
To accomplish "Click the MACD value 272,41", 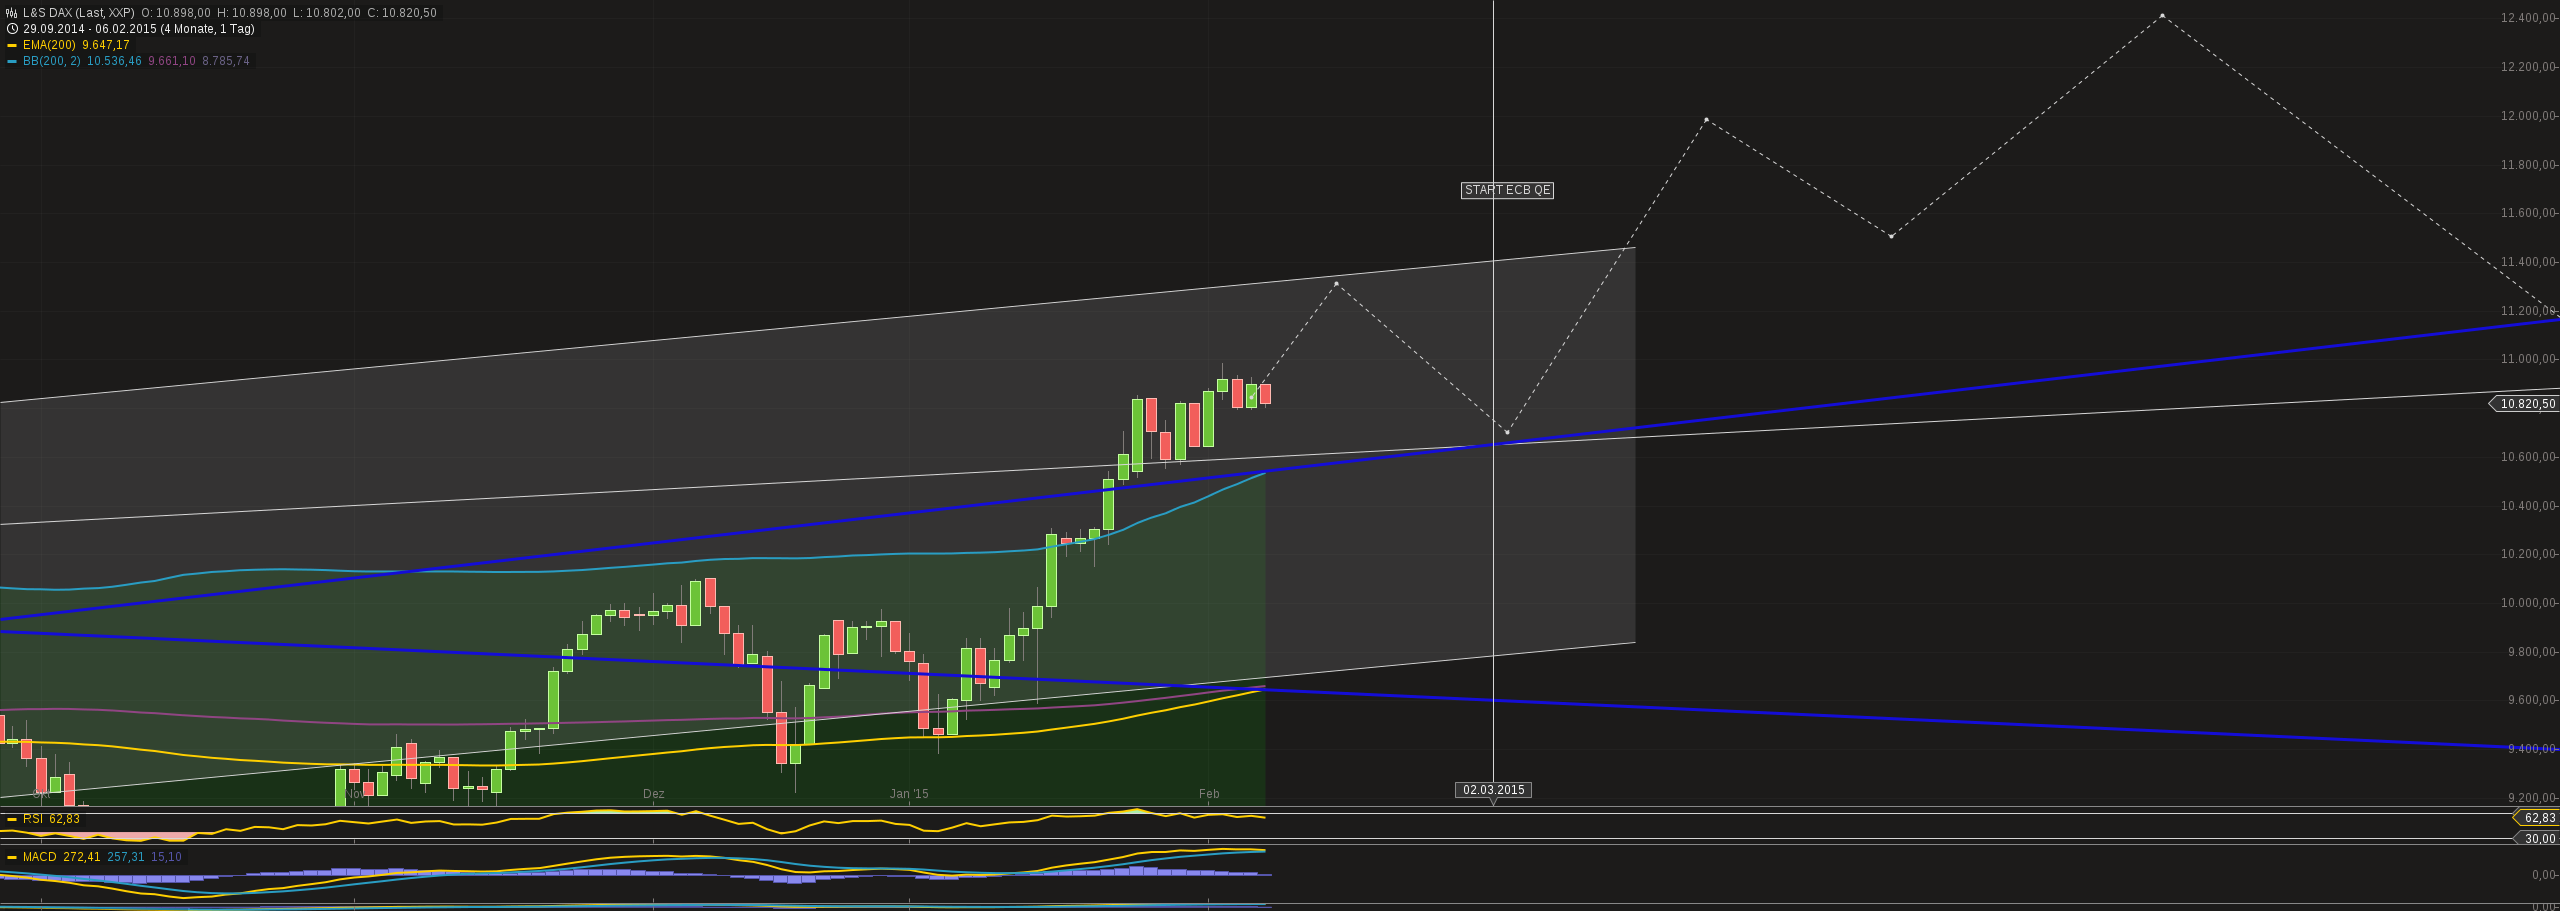I will [x=82, y=857].
